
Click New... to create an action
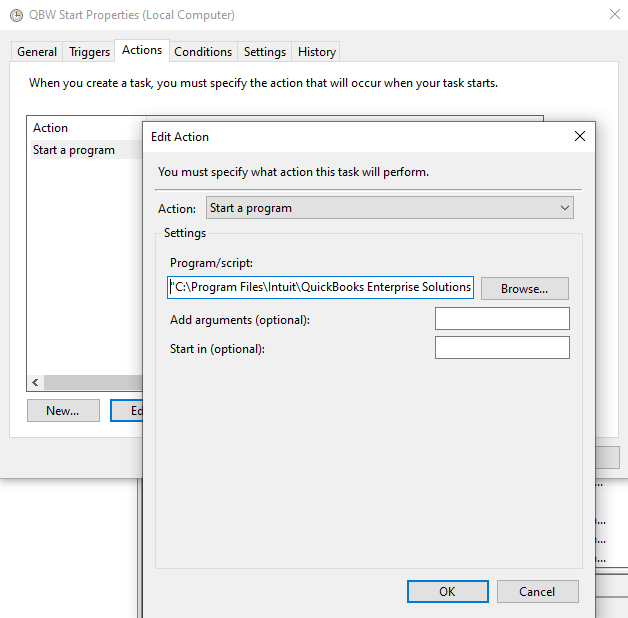pyautogui.click(x=63, y=411)
